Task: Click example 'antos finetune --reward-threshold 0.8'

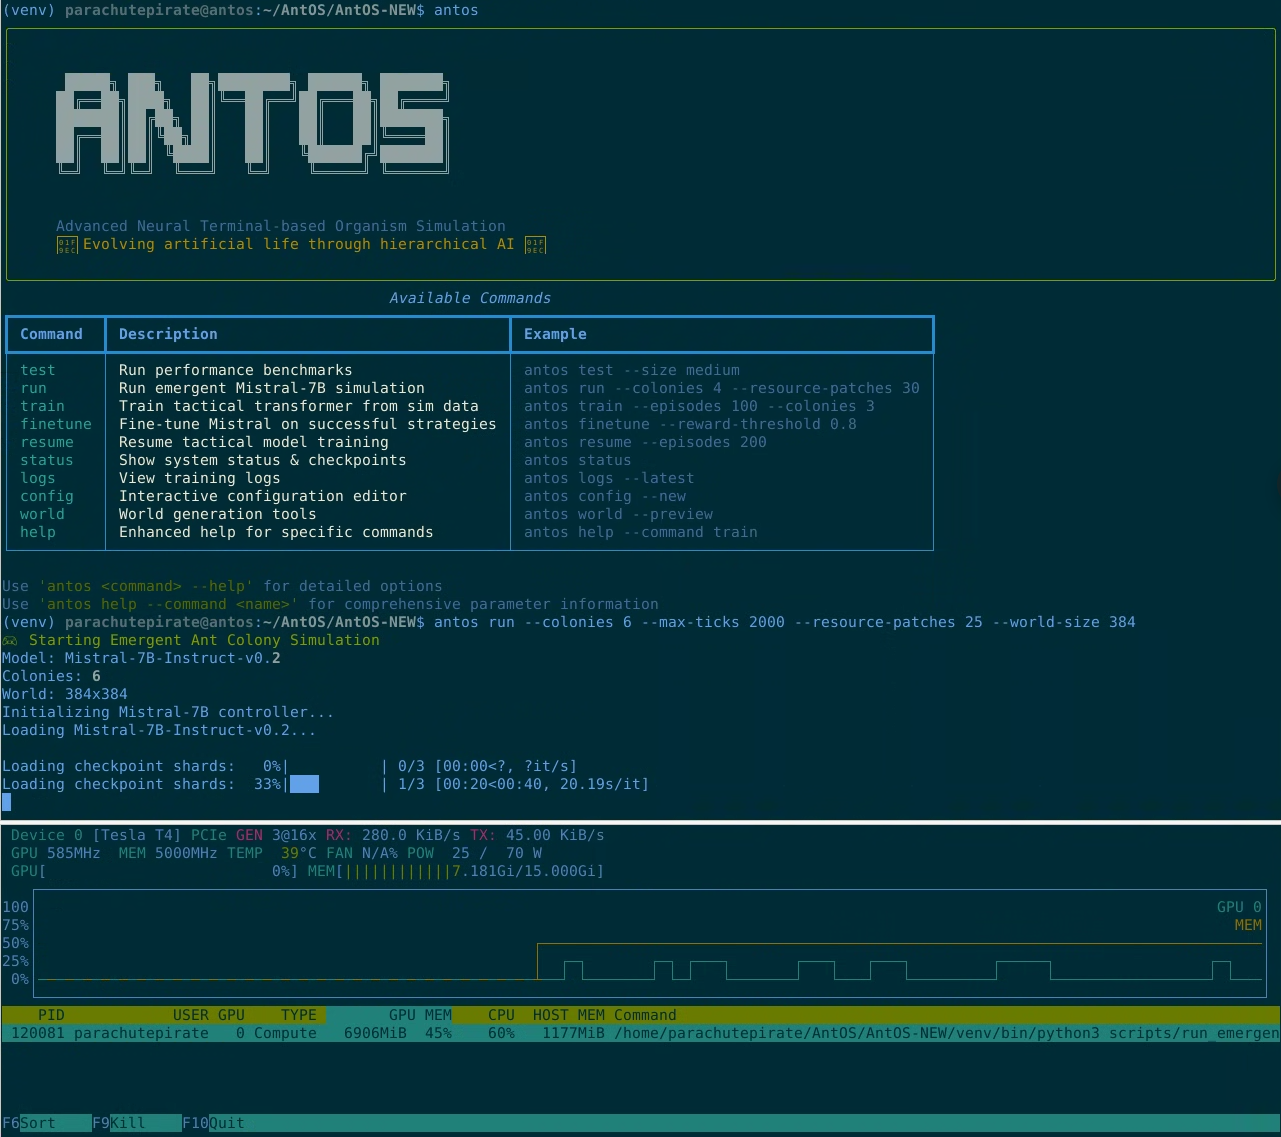Action: click(690, 424)
